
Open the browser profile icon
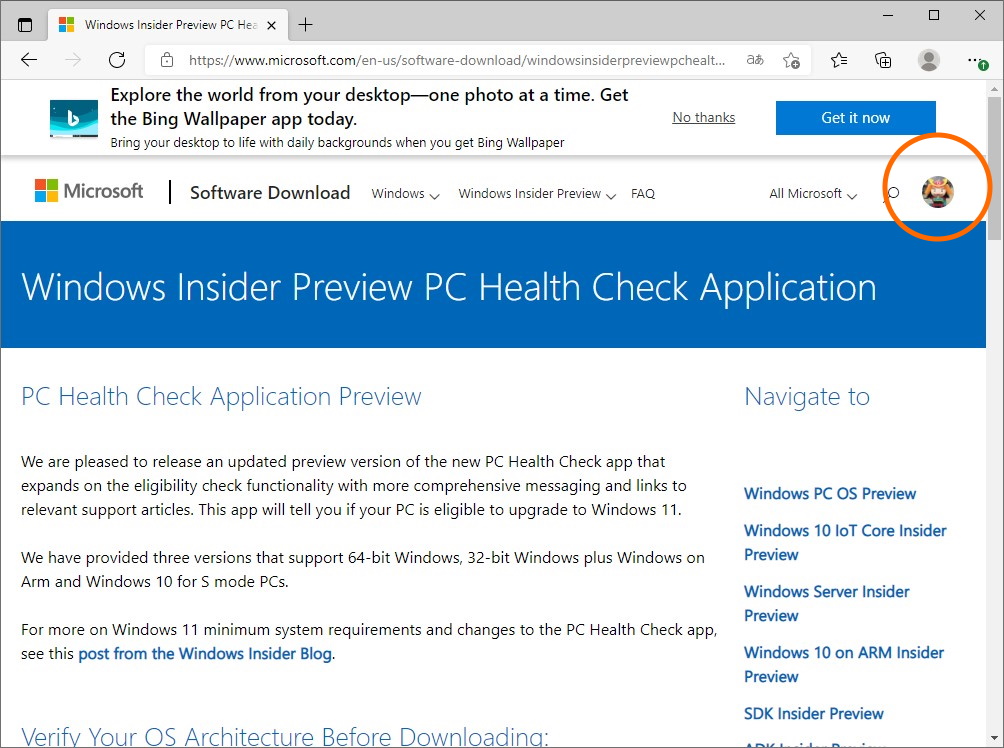[928, 60]
